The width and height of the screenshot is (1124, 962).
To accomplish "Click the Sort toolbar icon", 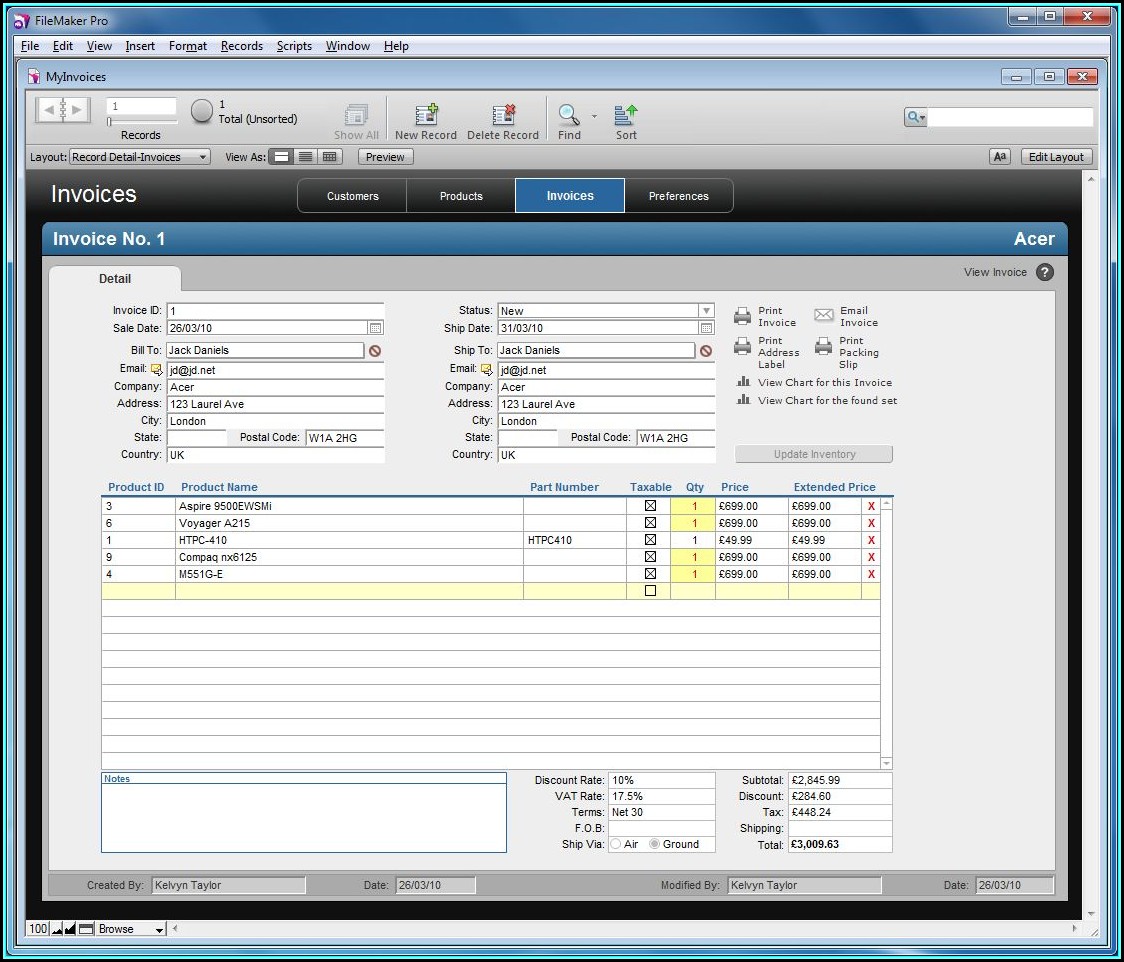I will (626, 115).
